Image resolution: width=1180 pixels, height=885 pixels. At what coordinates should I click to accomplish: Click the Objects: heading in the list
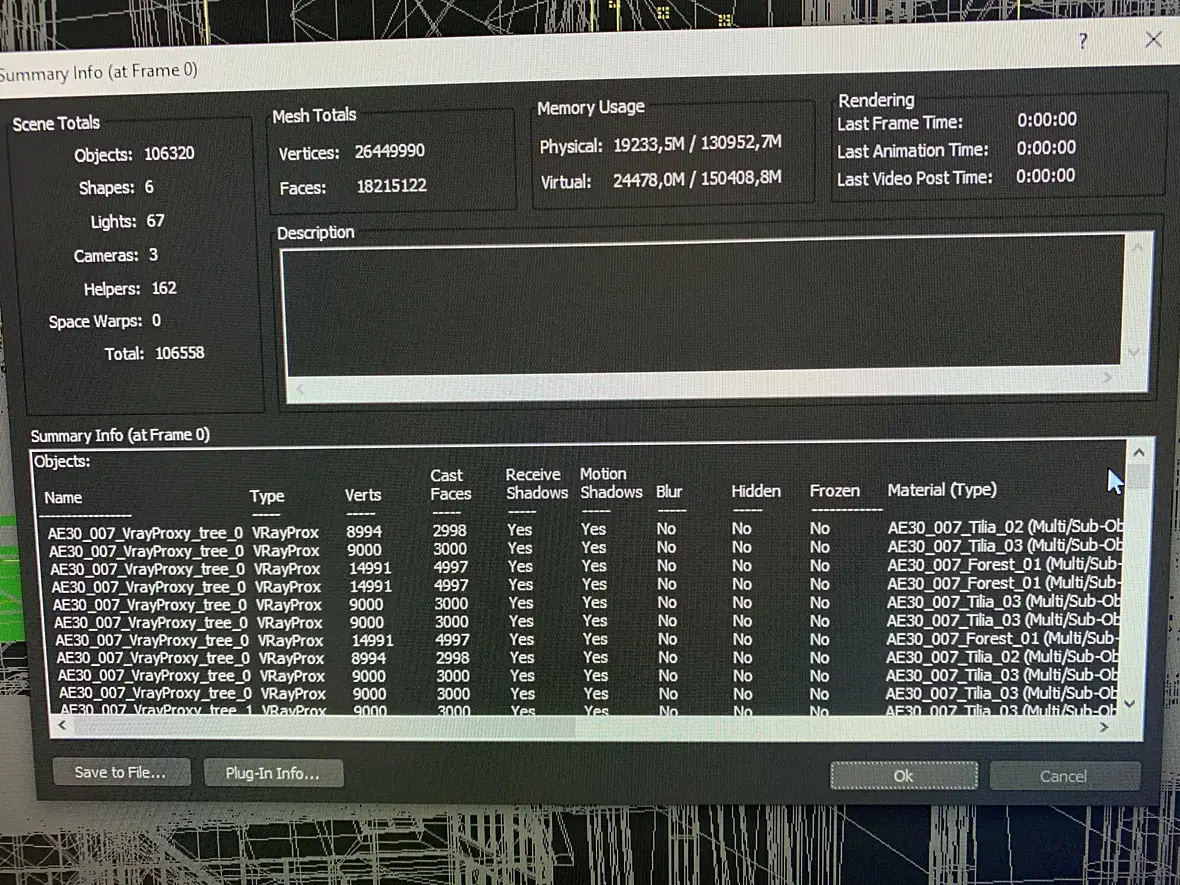click(62, 461)
